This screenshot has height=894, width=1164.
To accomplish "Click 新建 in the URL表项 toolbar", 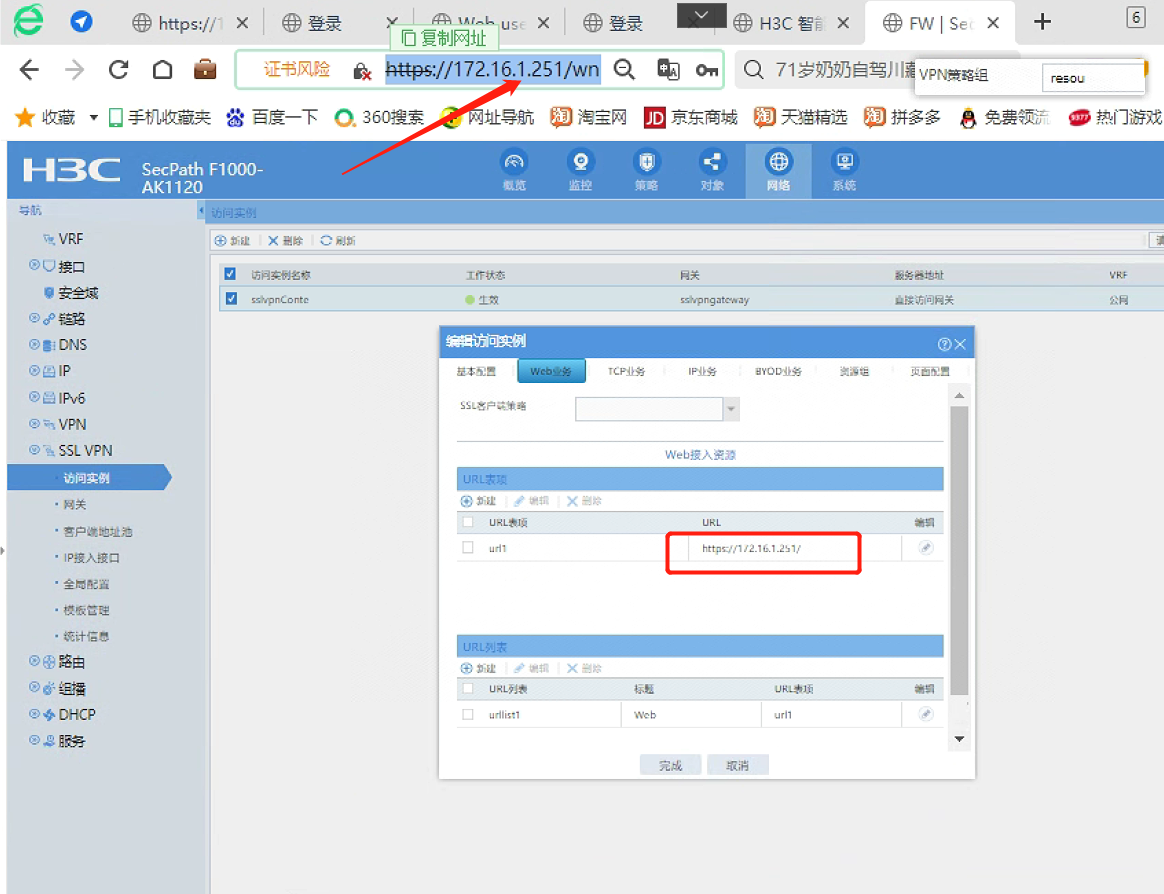I will 479,501.
